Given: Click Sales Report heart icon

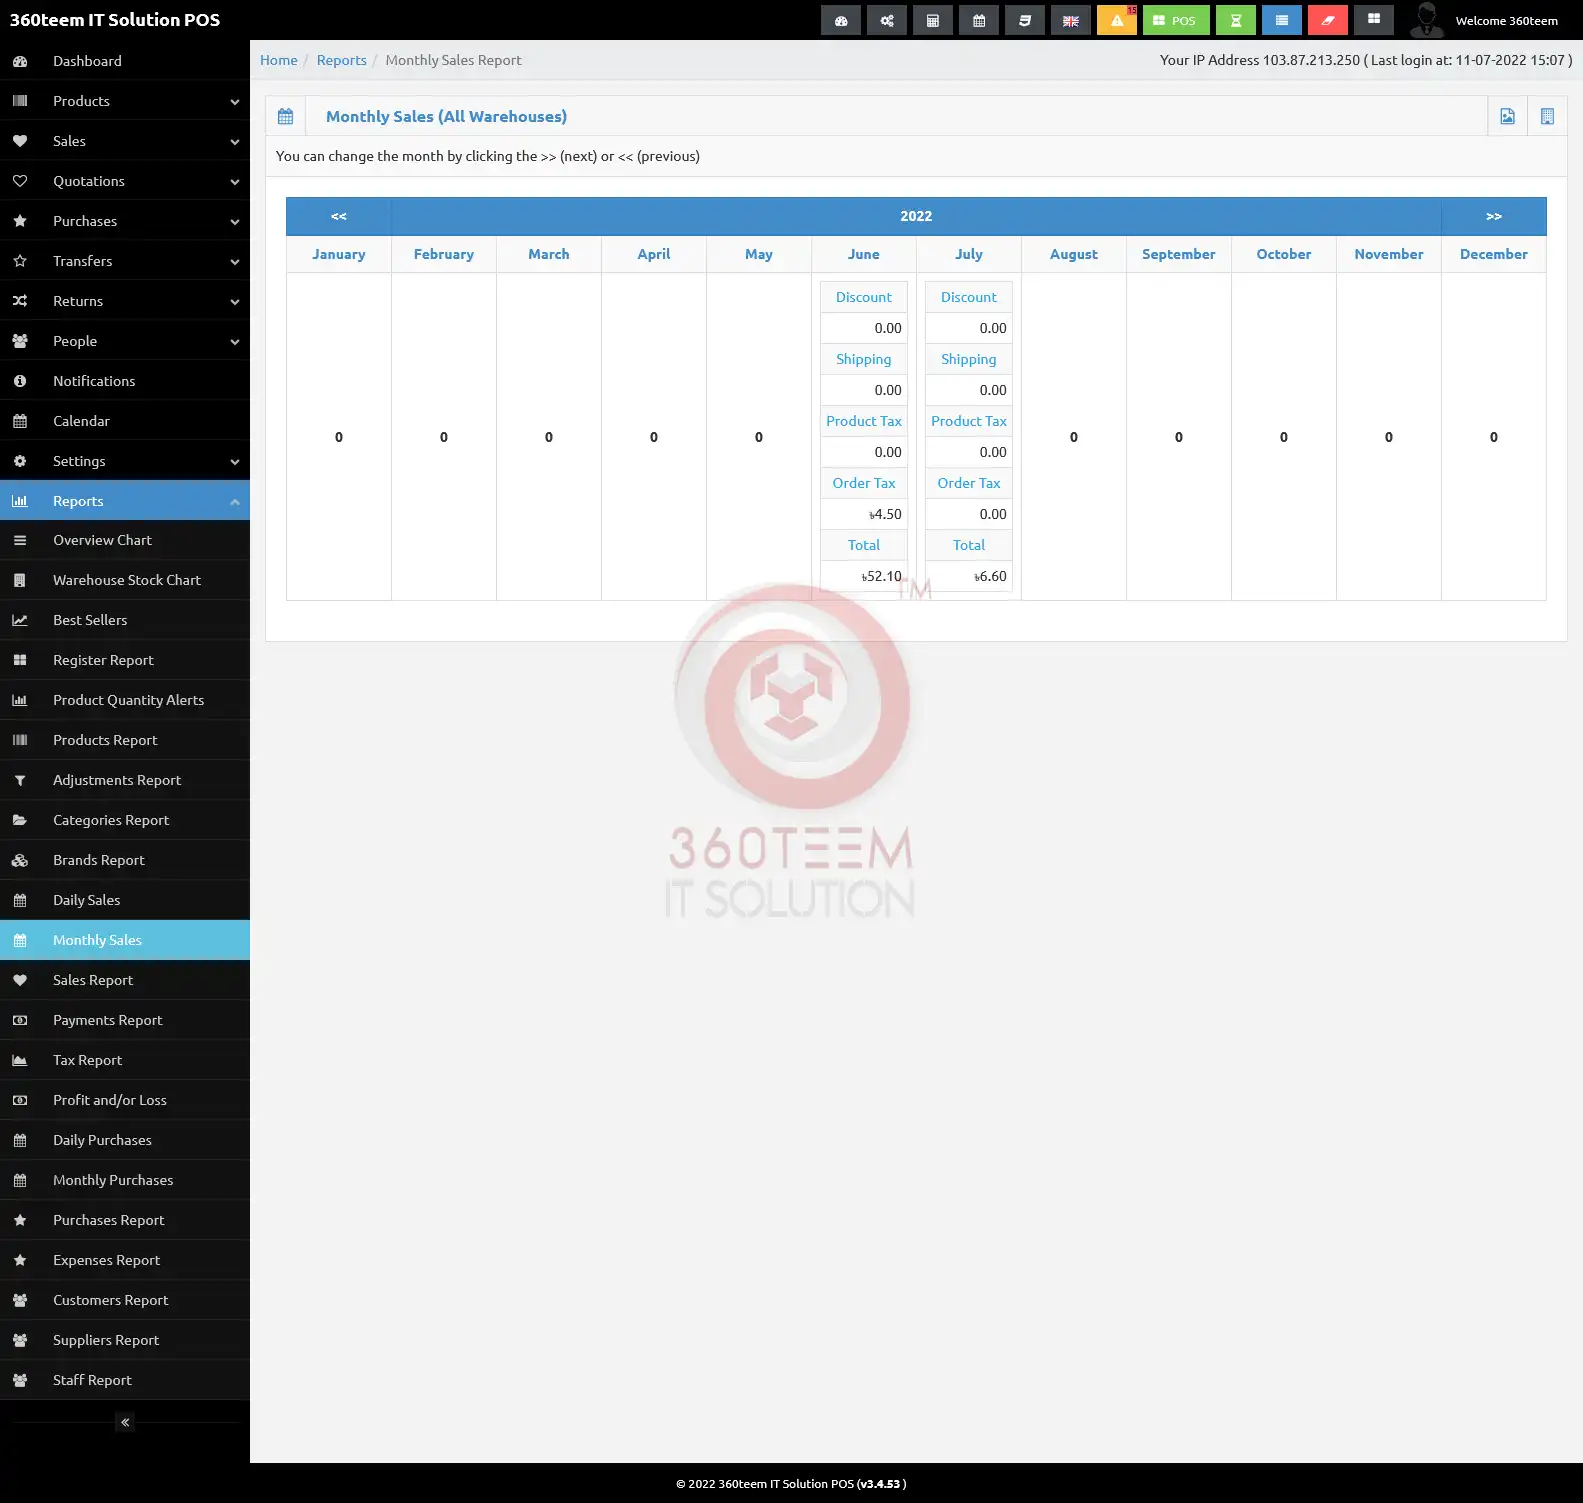Looking at the screenshot, I should [x=20, y=980].
